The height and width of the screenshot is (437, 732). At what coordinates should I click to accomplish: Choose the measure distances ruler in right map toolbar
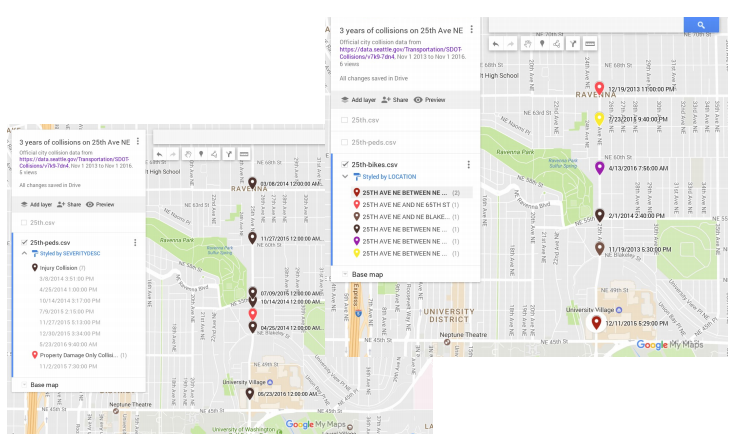click(590, 44)
